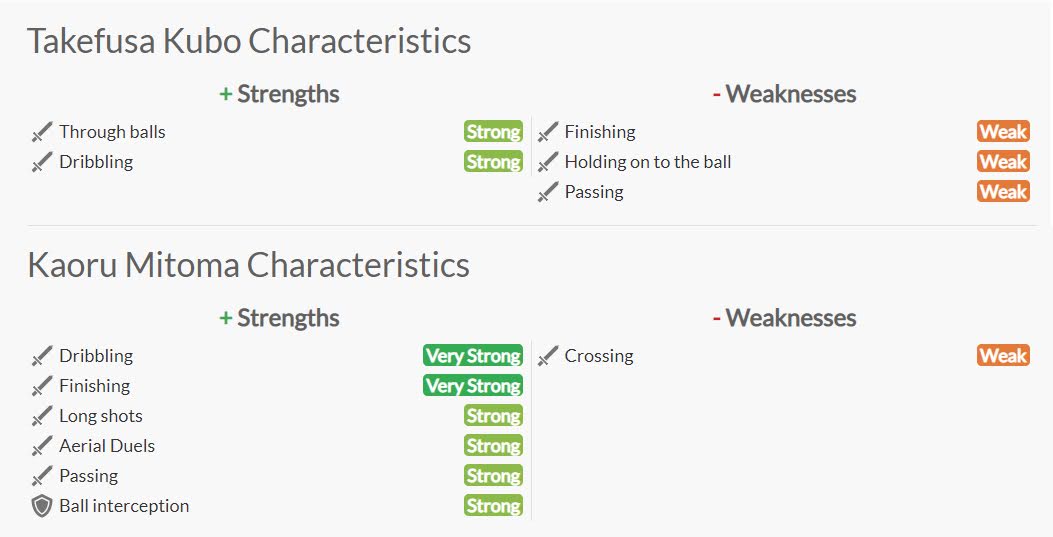Click sword icon next to Kubo's Dribbling

(42, 162)
